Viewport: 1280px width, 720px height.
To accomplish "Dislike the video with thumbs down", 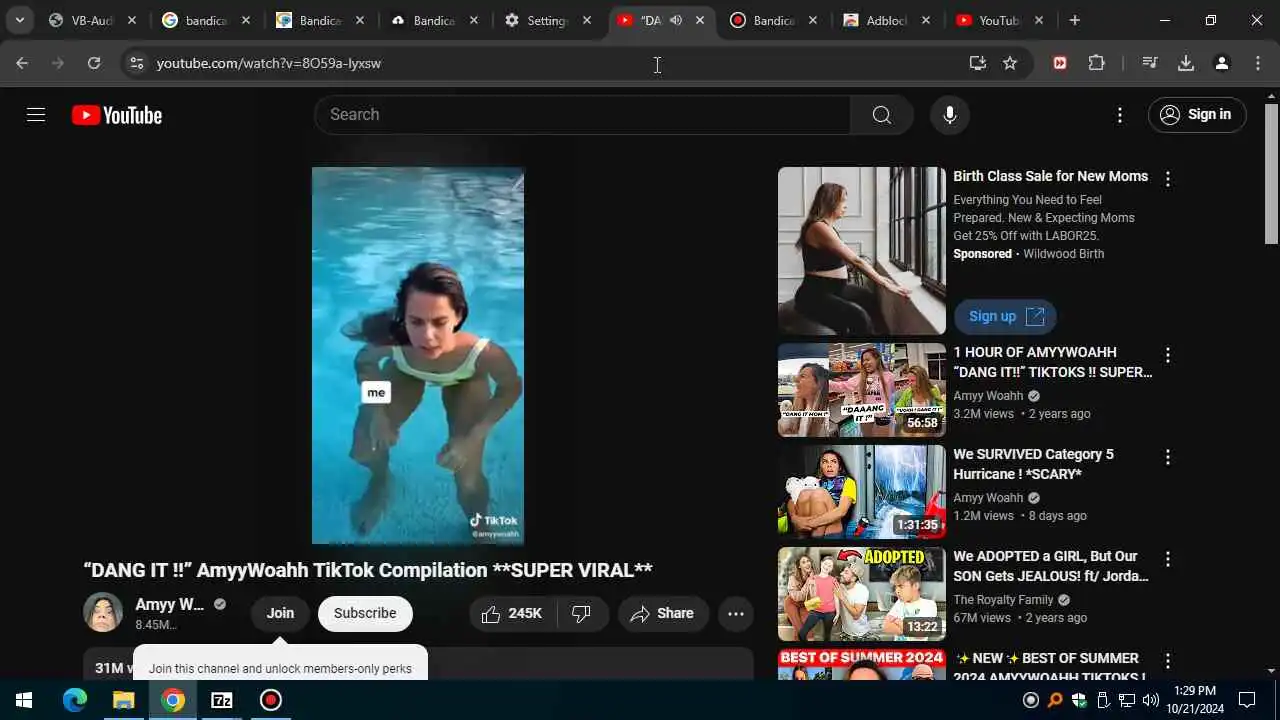I will tap(582, 614).
